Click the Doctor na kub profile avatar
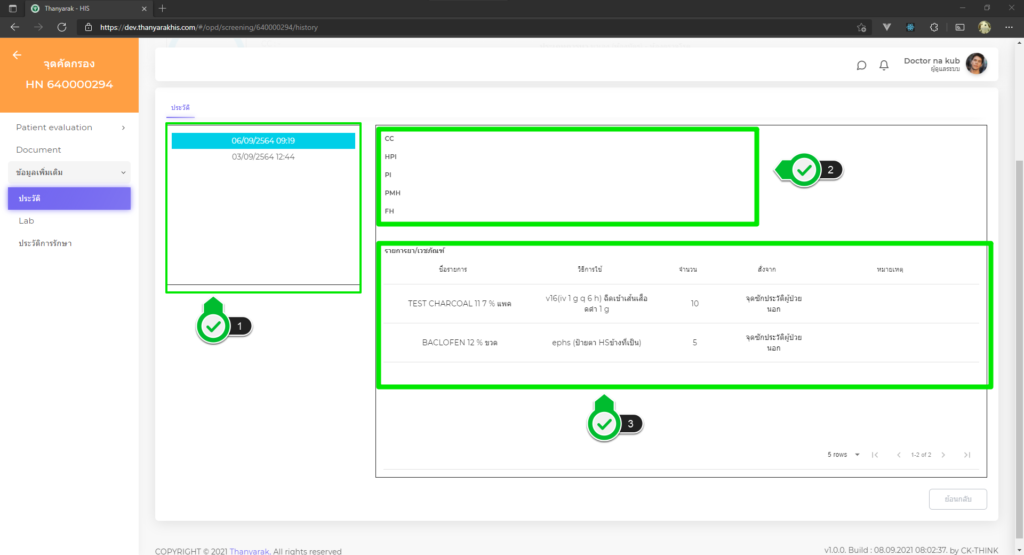The height and width of the screenshot is (555, 1024). (x=976, y=64)
